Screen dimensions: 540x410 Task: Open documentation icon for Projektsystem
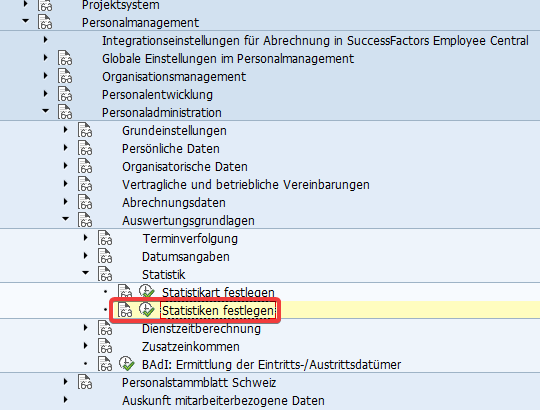(45, 5)
